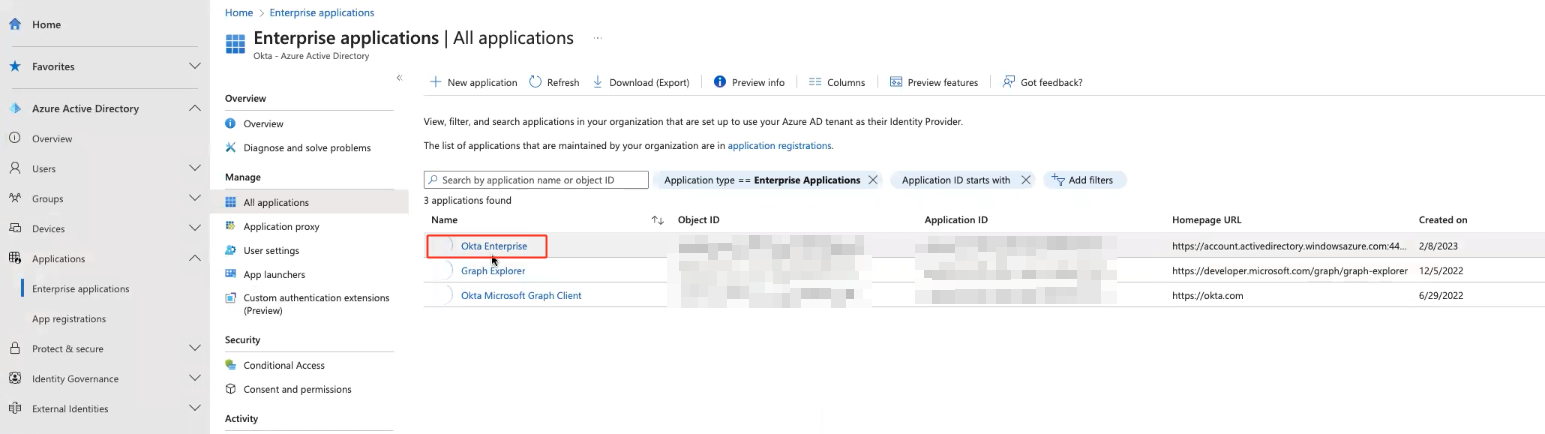The image size is (1545, 434).
Task: Click the search by application name box
Action: pyautogui.click(x=536, y=180)
